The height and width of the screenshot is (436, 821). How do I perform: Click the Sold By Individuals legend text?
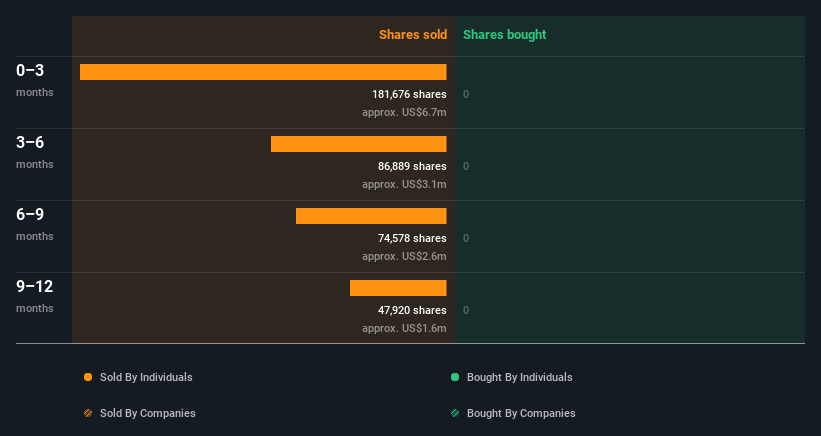tap(146, 377)
